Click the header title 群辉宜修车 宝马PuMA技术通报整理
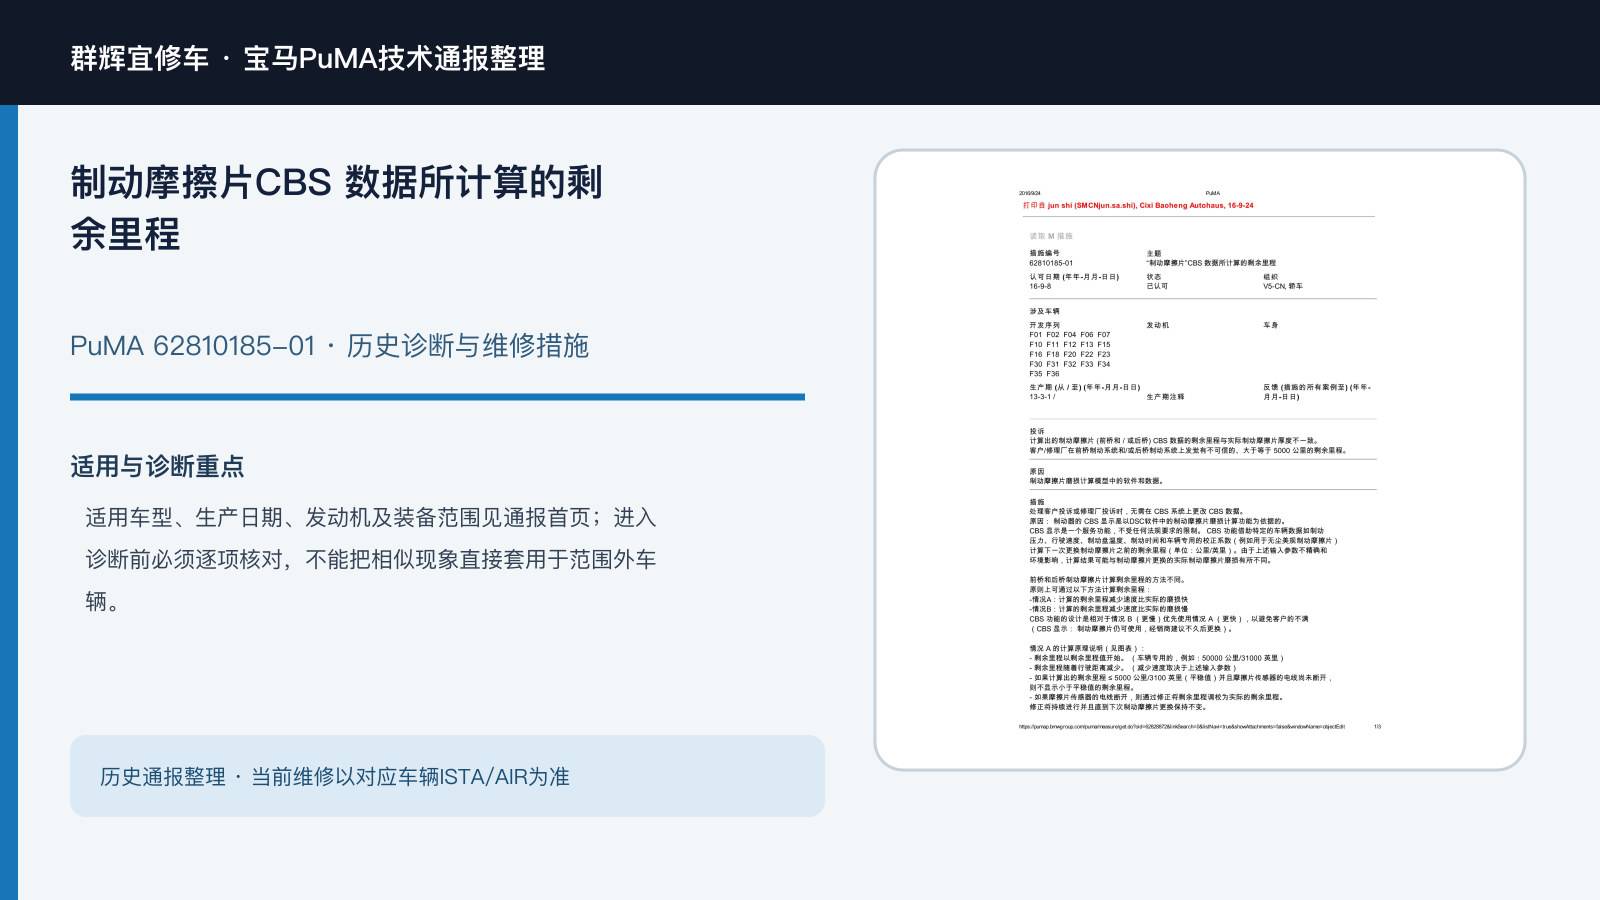The height and width of the screenshot is (900, 1600). coord(308,58)
